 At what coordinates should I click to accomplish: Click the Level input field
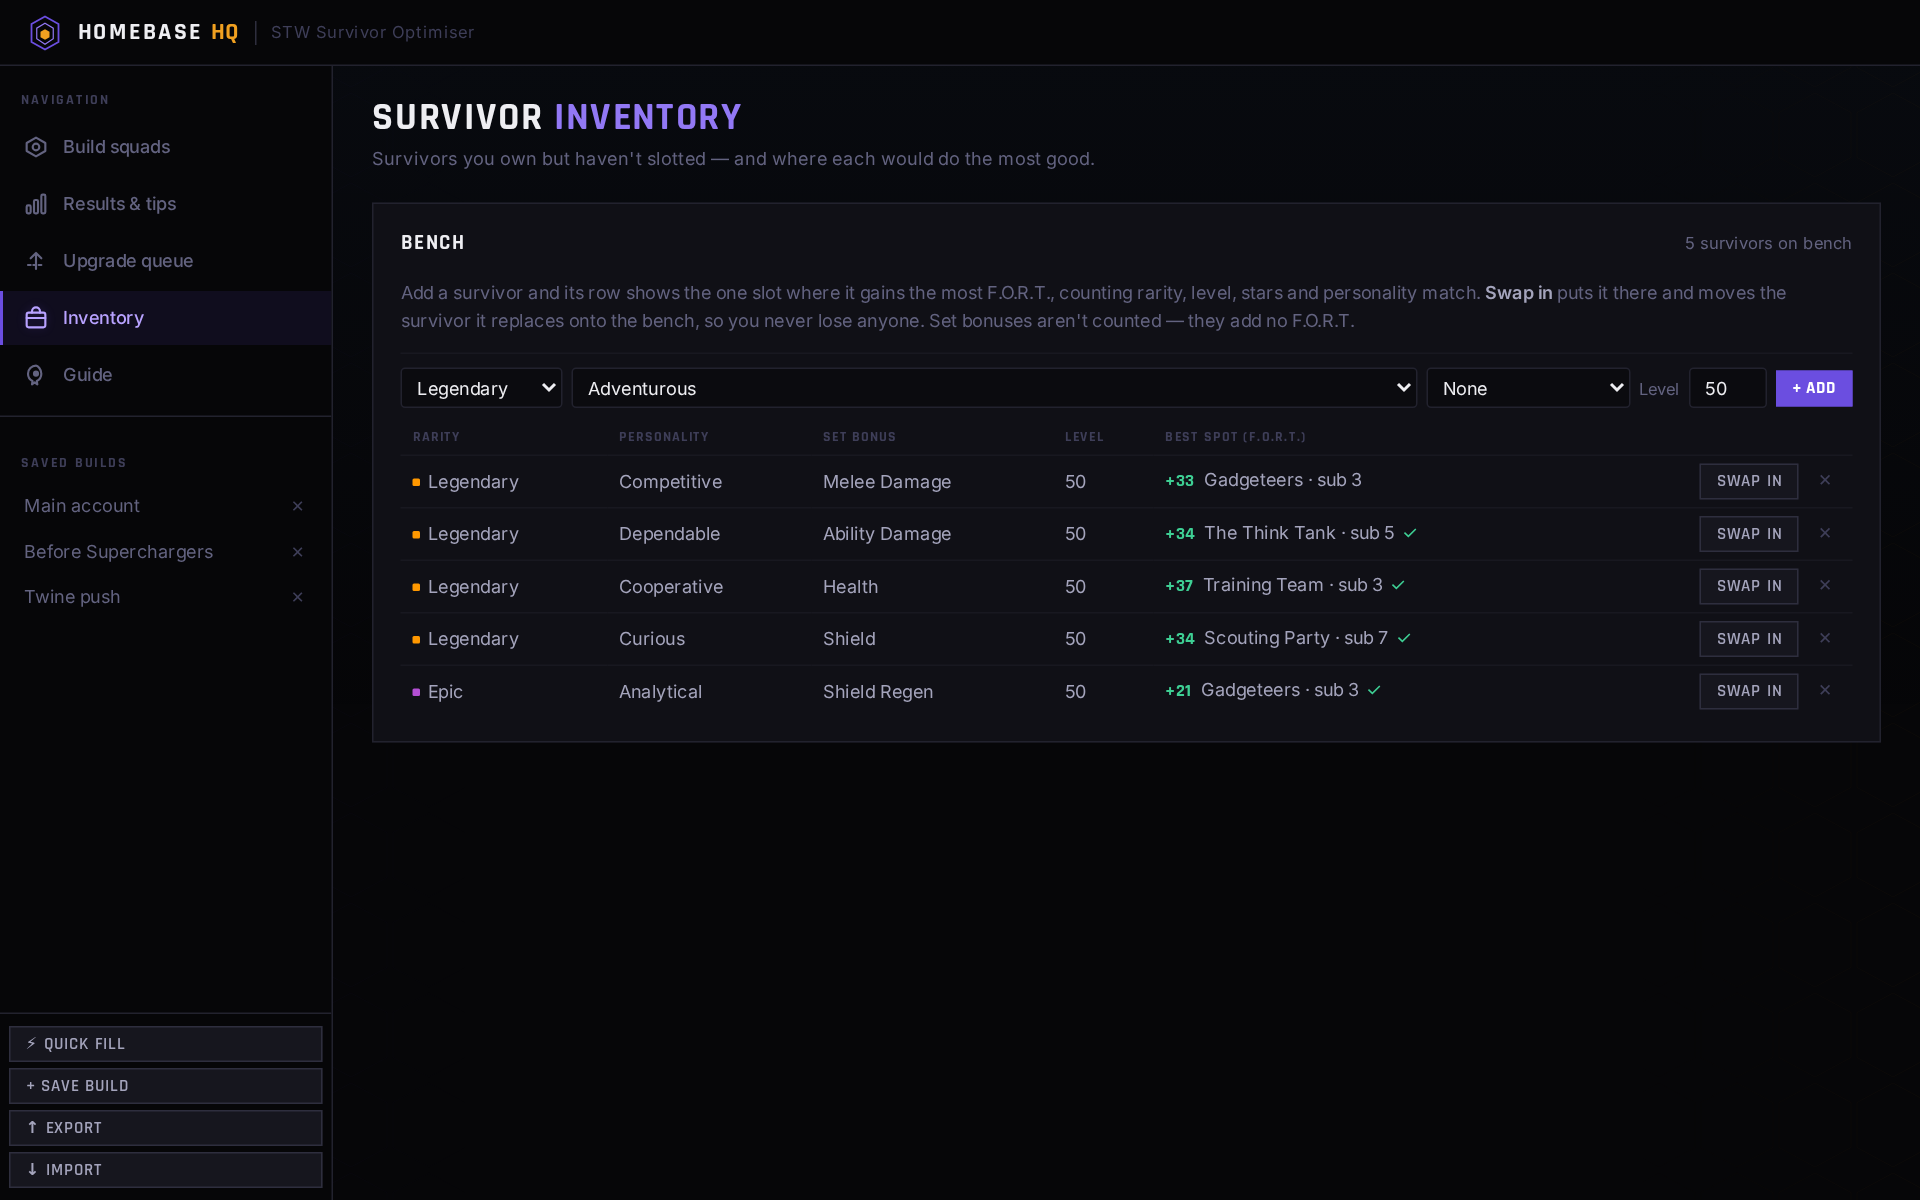tap(1727, 388)
